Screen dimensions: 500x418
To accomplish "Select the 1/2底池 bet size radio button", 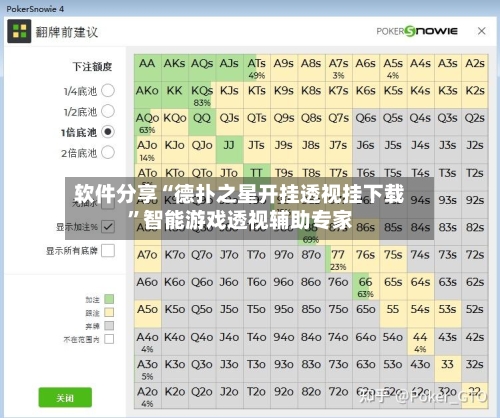I will click(x=108, y=111).
